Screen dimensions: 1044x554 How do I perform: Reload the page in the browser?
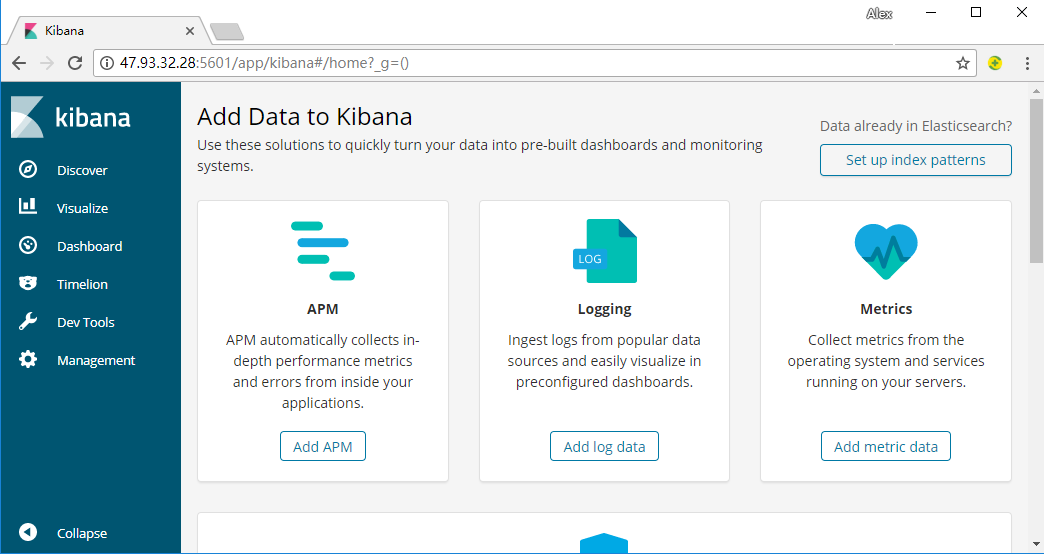pos(75,63)
